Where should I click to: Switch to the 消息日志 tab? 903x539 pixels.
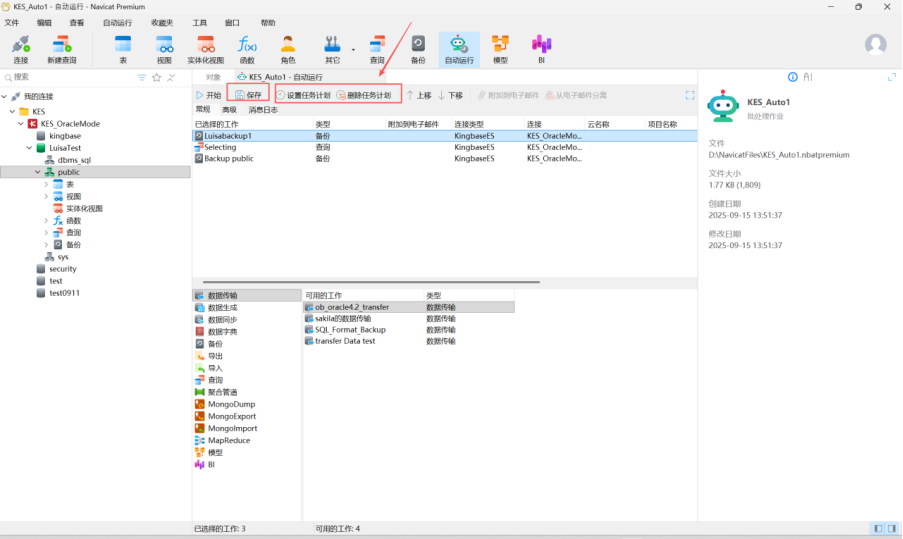click(x=263, y=110)
